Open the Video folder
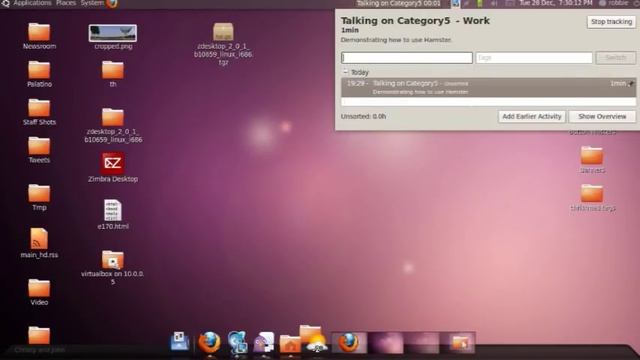 [x=39, y=288]
